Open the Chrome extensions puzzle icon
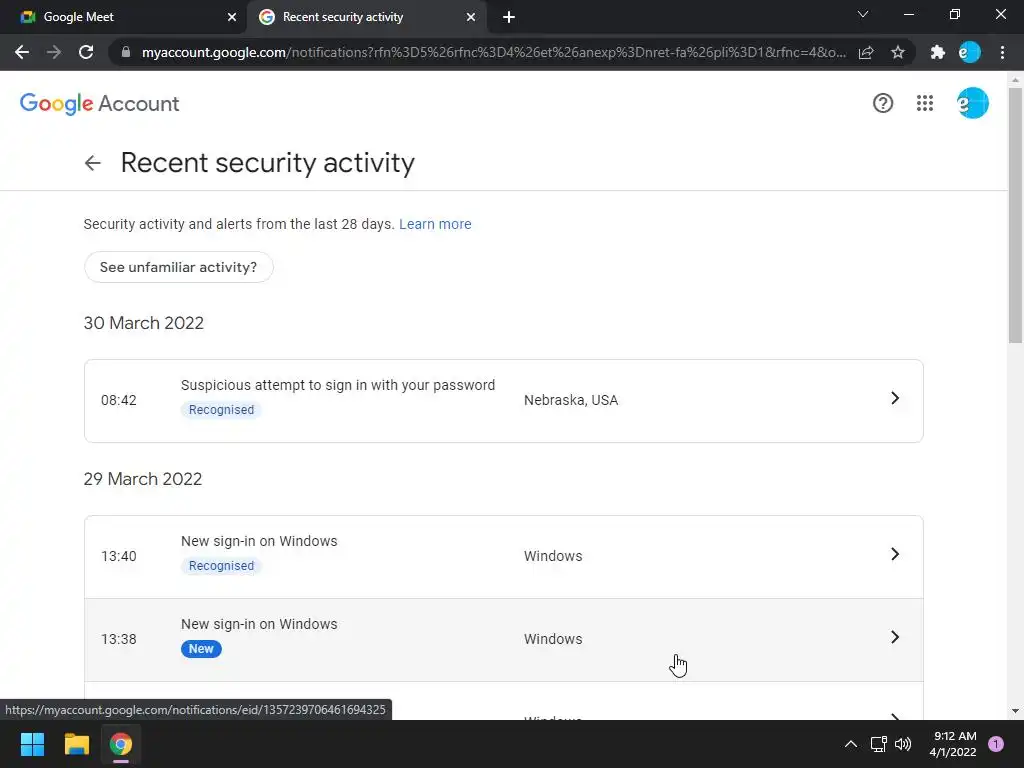 tap(937, 52)
